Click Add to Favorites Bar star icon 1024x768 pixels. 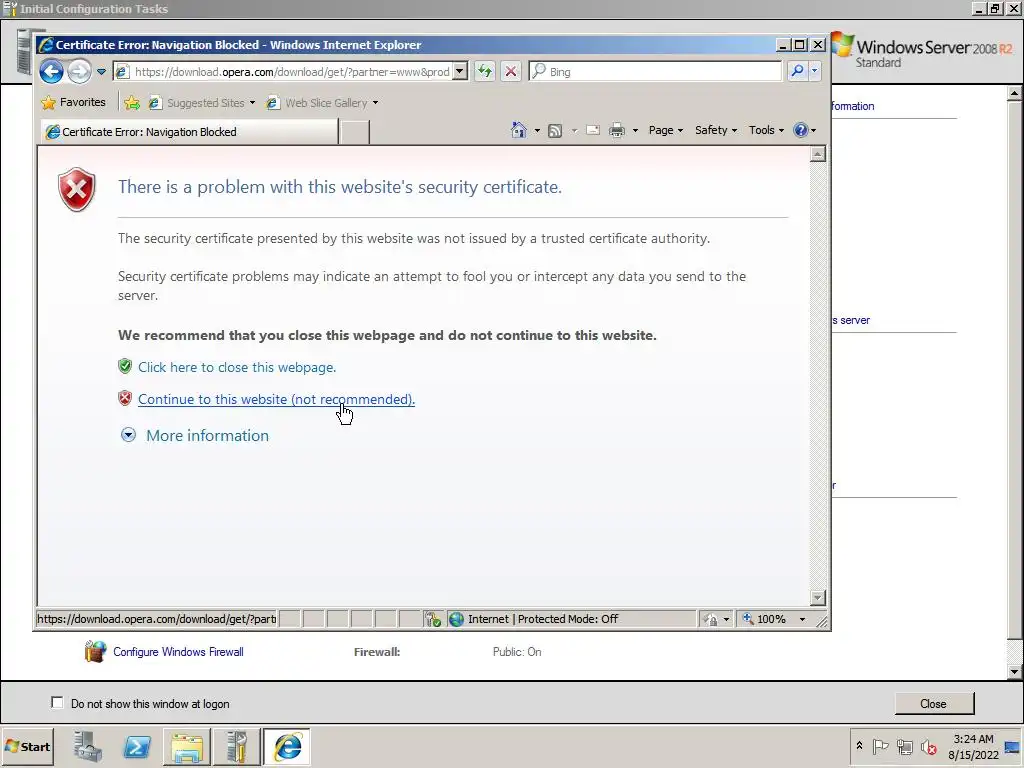click(x=132, y=103)
